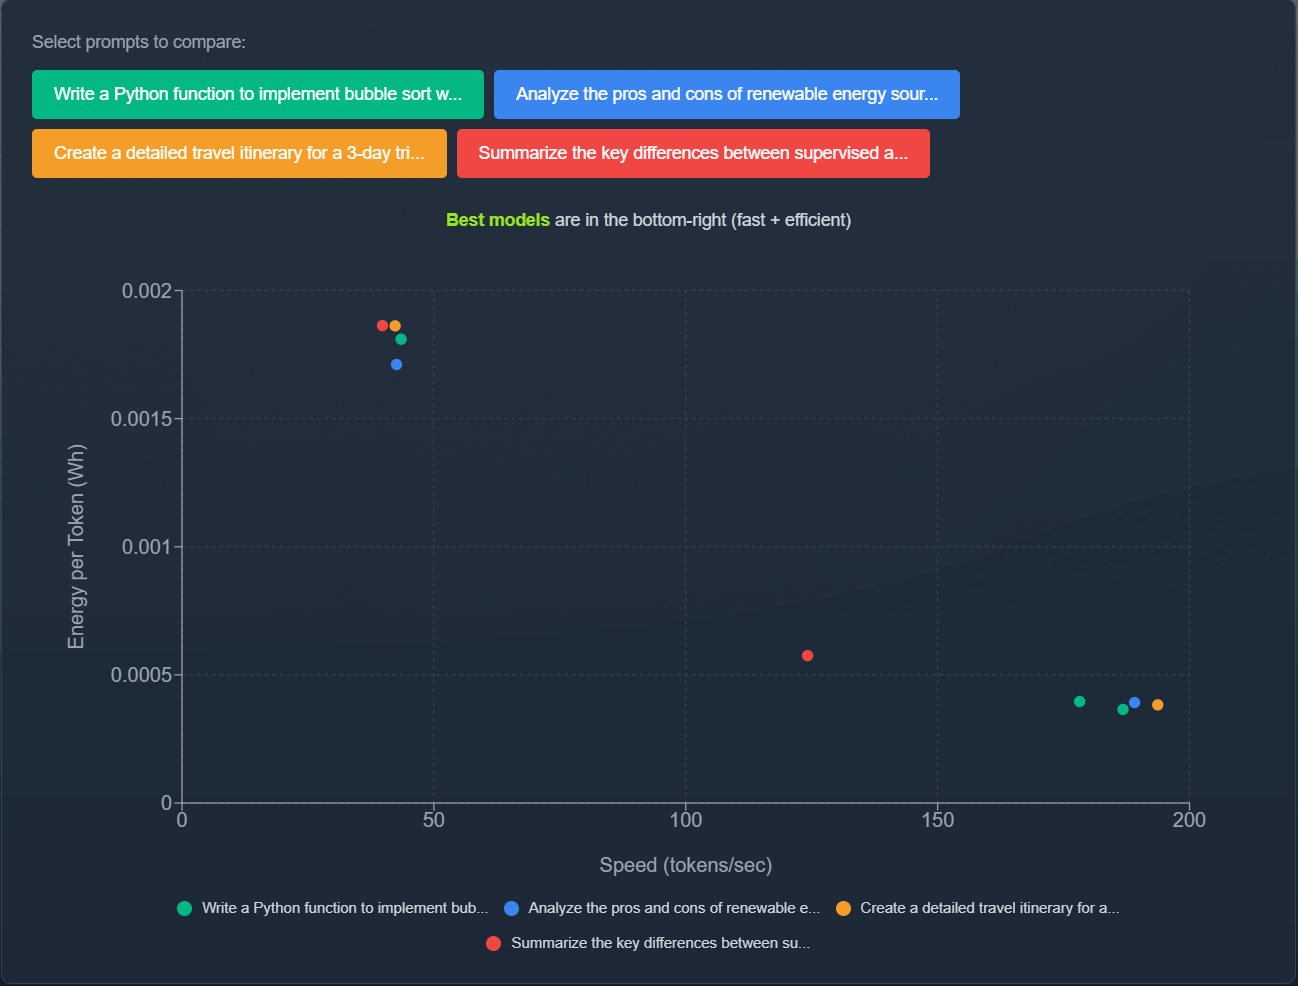The width and height of the screenshot is (1298, 986).
Task: Click the green legend marker for the Python prompt
Action: point(184,908)
